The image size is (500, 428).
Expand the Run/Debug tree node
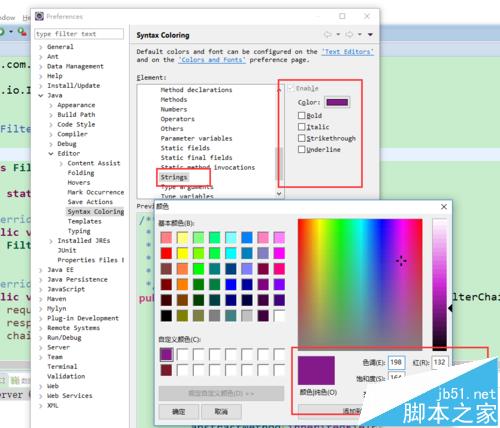pyautogui.click(x=41, y=338)
